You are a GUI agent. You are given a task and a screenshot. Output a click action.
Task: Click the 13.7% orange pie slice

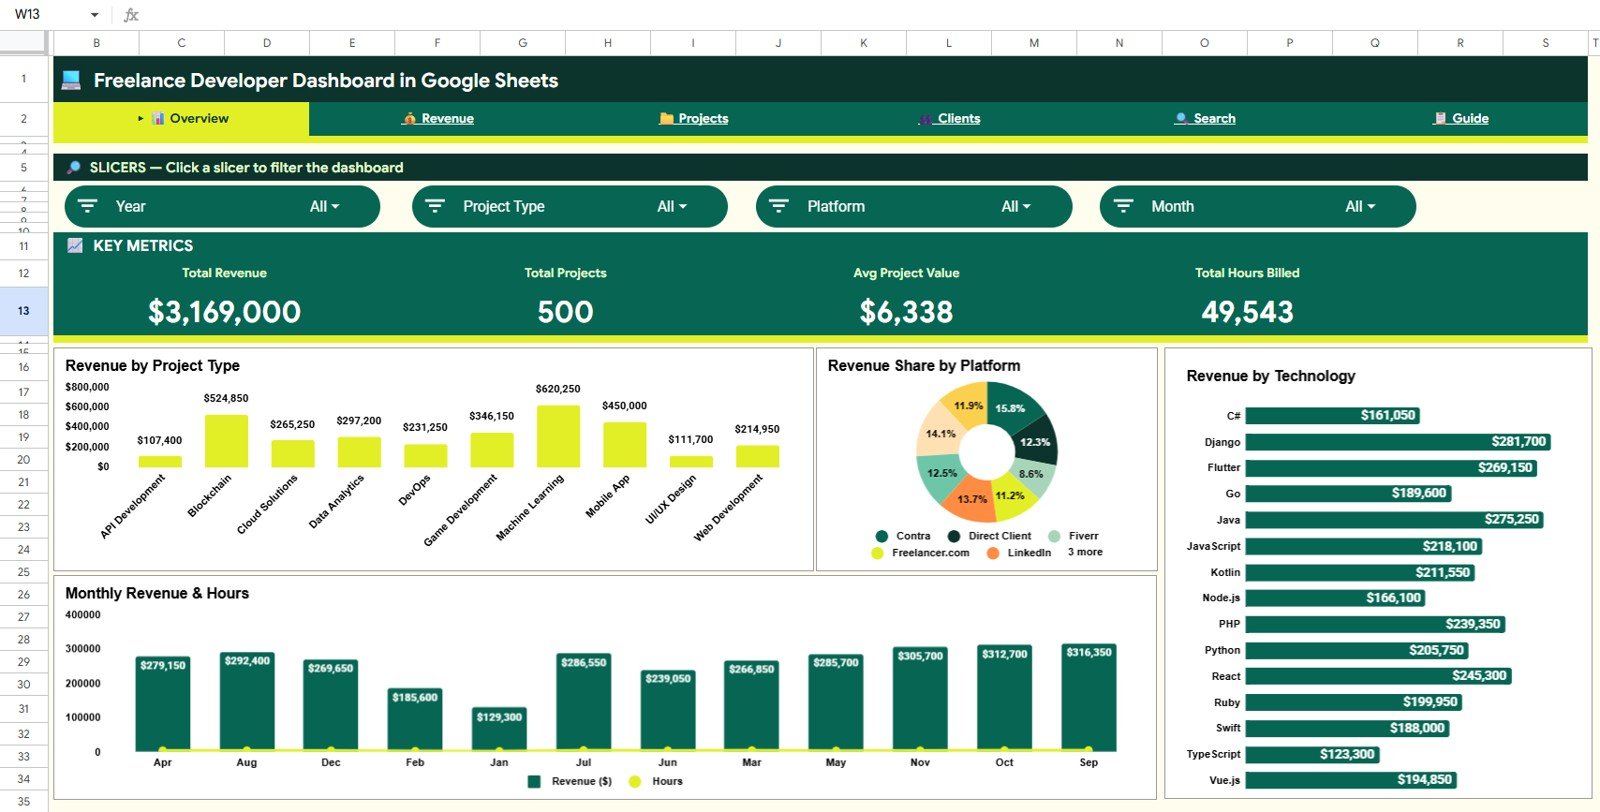pos(971,500)
